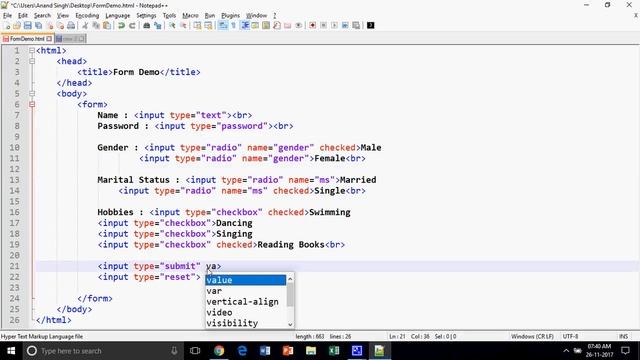Open the User Defined Language toolbar icon

(255, 25)
